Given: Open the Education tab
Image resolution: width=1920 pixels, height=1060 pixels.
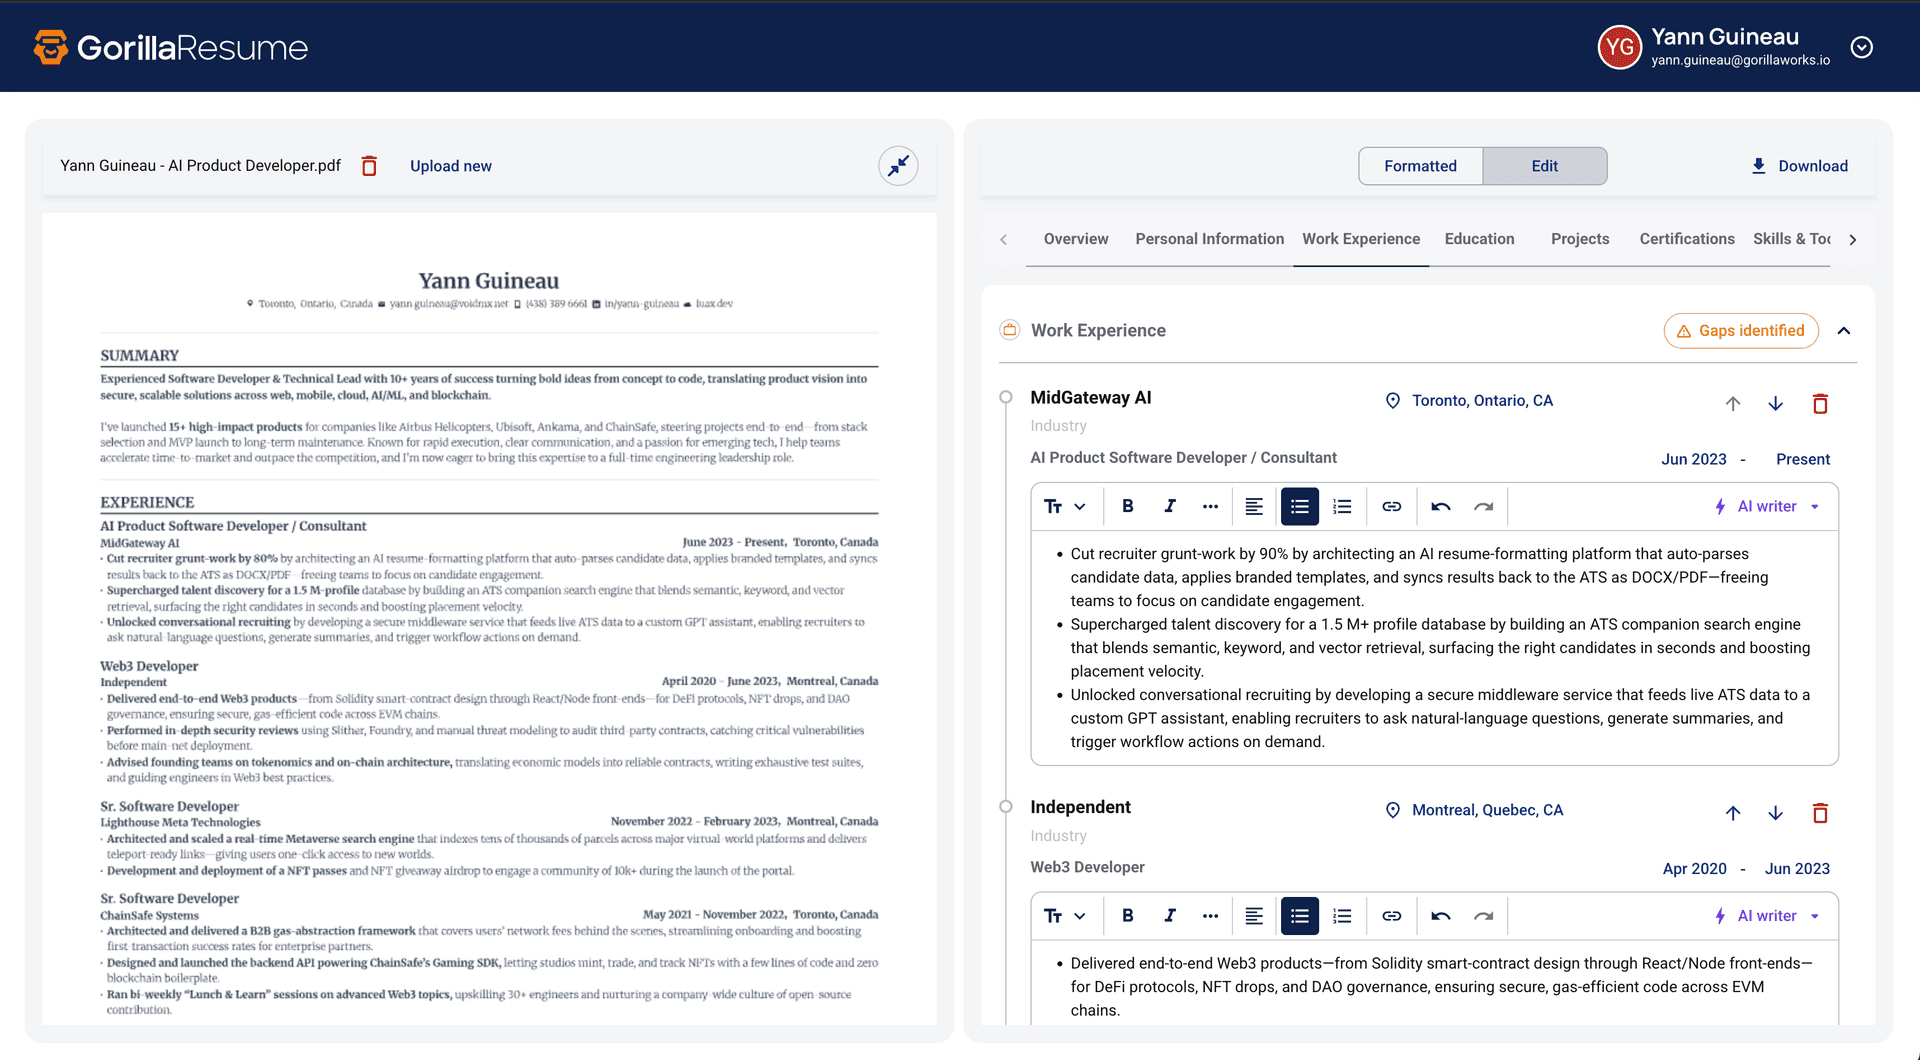Looking at the screenshot, I should click(x=1479, y=239).
